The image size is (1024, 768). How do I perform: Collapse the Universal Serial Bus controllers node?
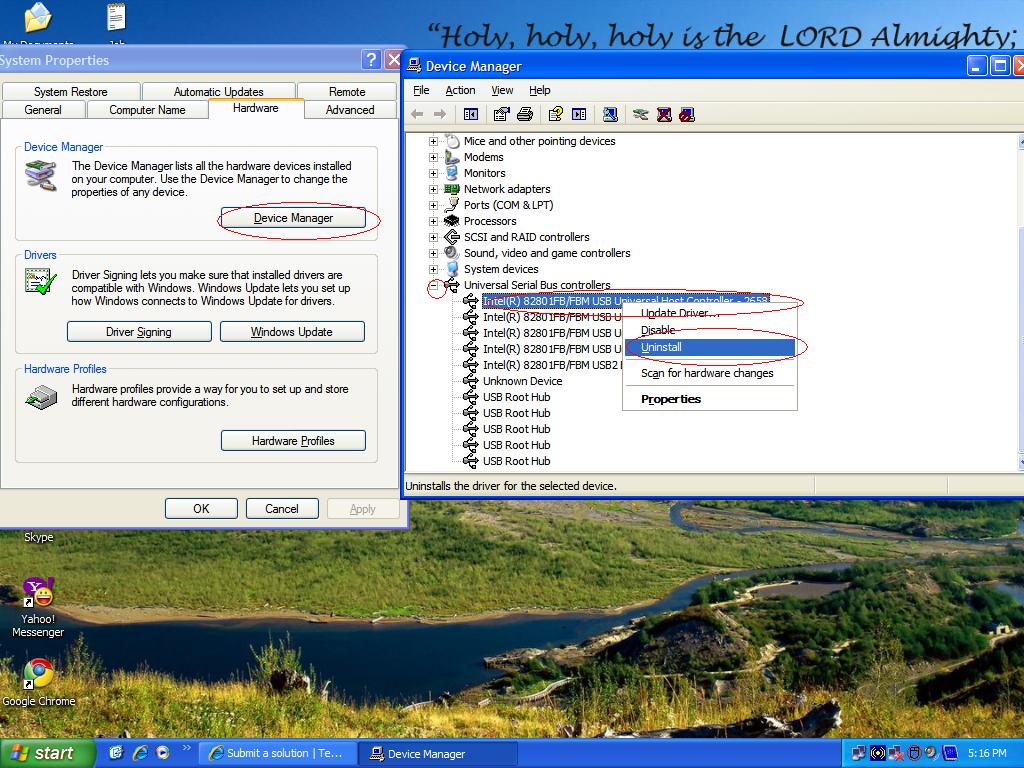click(434, 285)
